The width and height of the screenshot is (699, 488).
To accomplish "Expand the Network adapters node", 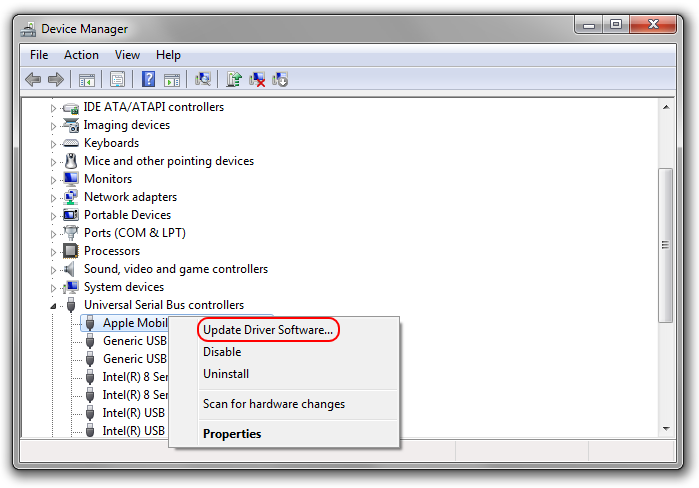I will point(53,198).
